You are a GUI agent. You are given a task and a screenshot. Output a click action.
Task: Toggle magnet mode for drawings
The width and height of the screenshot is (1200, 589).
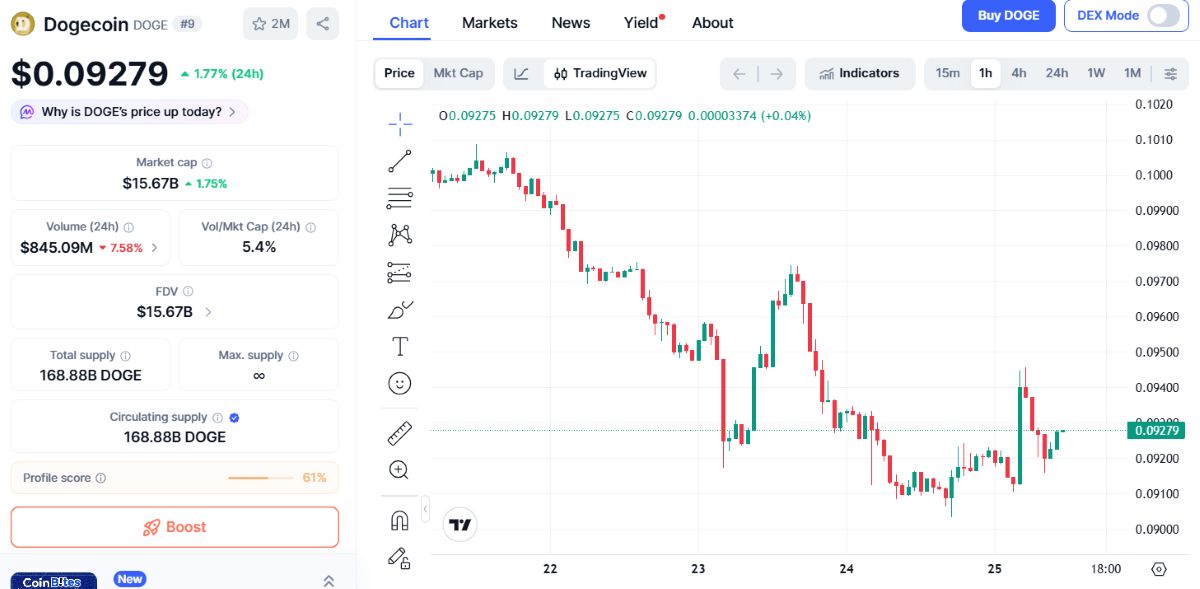pyautogui.click(x=400, y=520)
